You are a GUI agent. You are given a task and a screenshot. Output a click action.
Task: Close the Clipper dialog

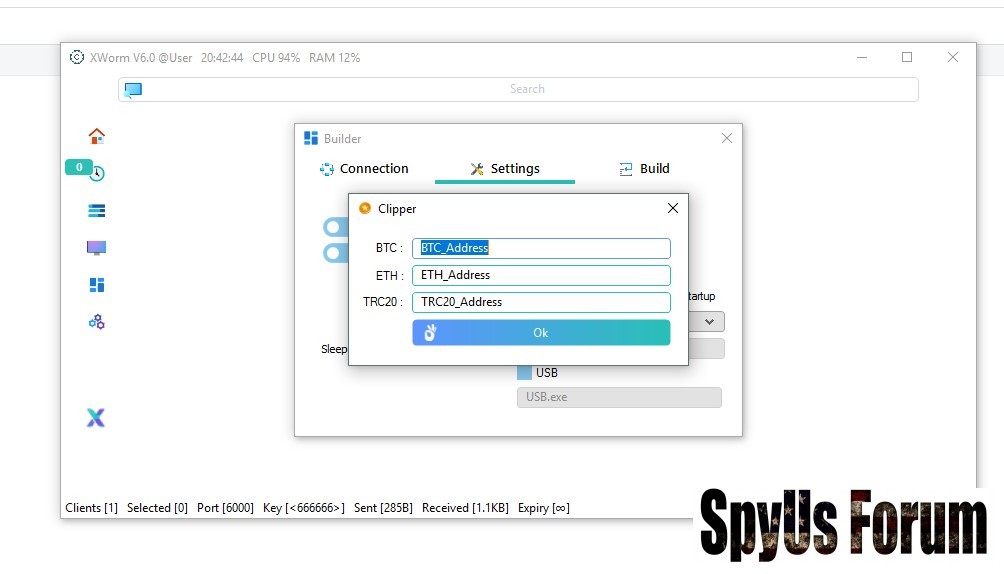click(672, 208)
